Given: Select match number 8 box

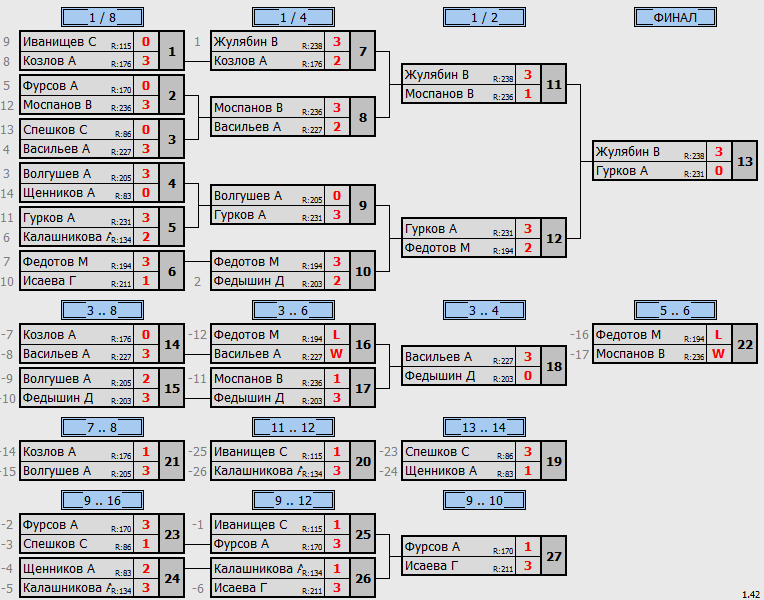Looking at the screenshot, I should [363, 117].
